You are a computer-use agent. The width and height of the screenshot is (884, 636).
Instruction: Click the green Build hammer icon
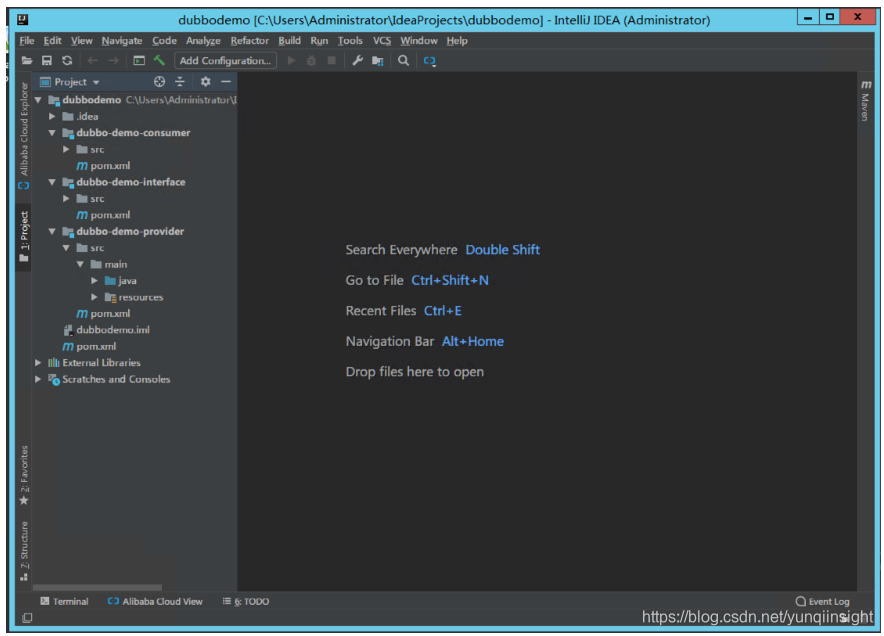click(x=160, y=60)
